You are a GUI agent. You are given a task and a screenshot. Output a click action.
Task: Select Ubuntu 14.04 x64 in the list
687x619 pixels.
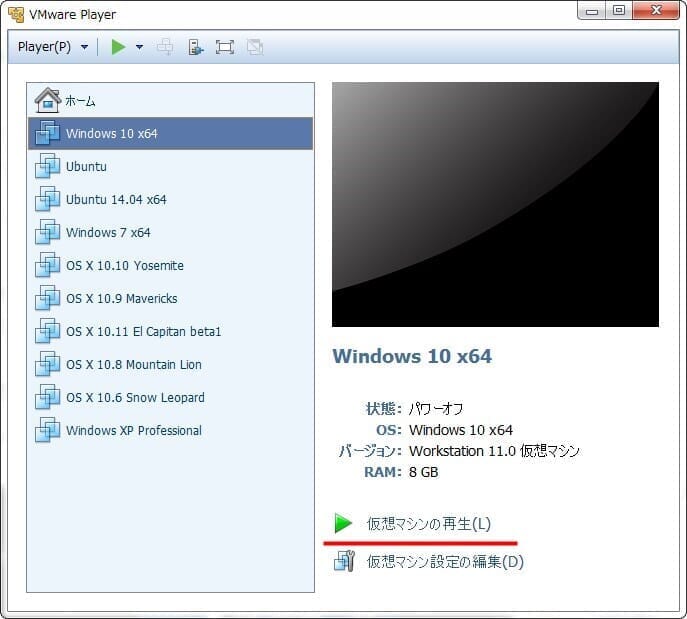(x=116, y=200)
